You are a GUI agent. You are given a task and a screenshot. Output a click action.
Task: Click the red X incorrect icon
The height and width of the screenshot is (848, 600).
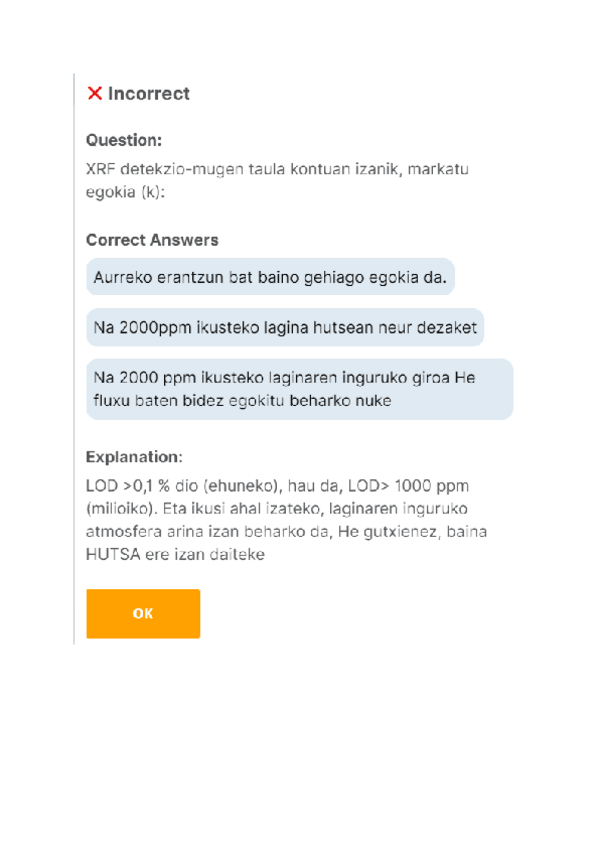click(x=94, y=93)
